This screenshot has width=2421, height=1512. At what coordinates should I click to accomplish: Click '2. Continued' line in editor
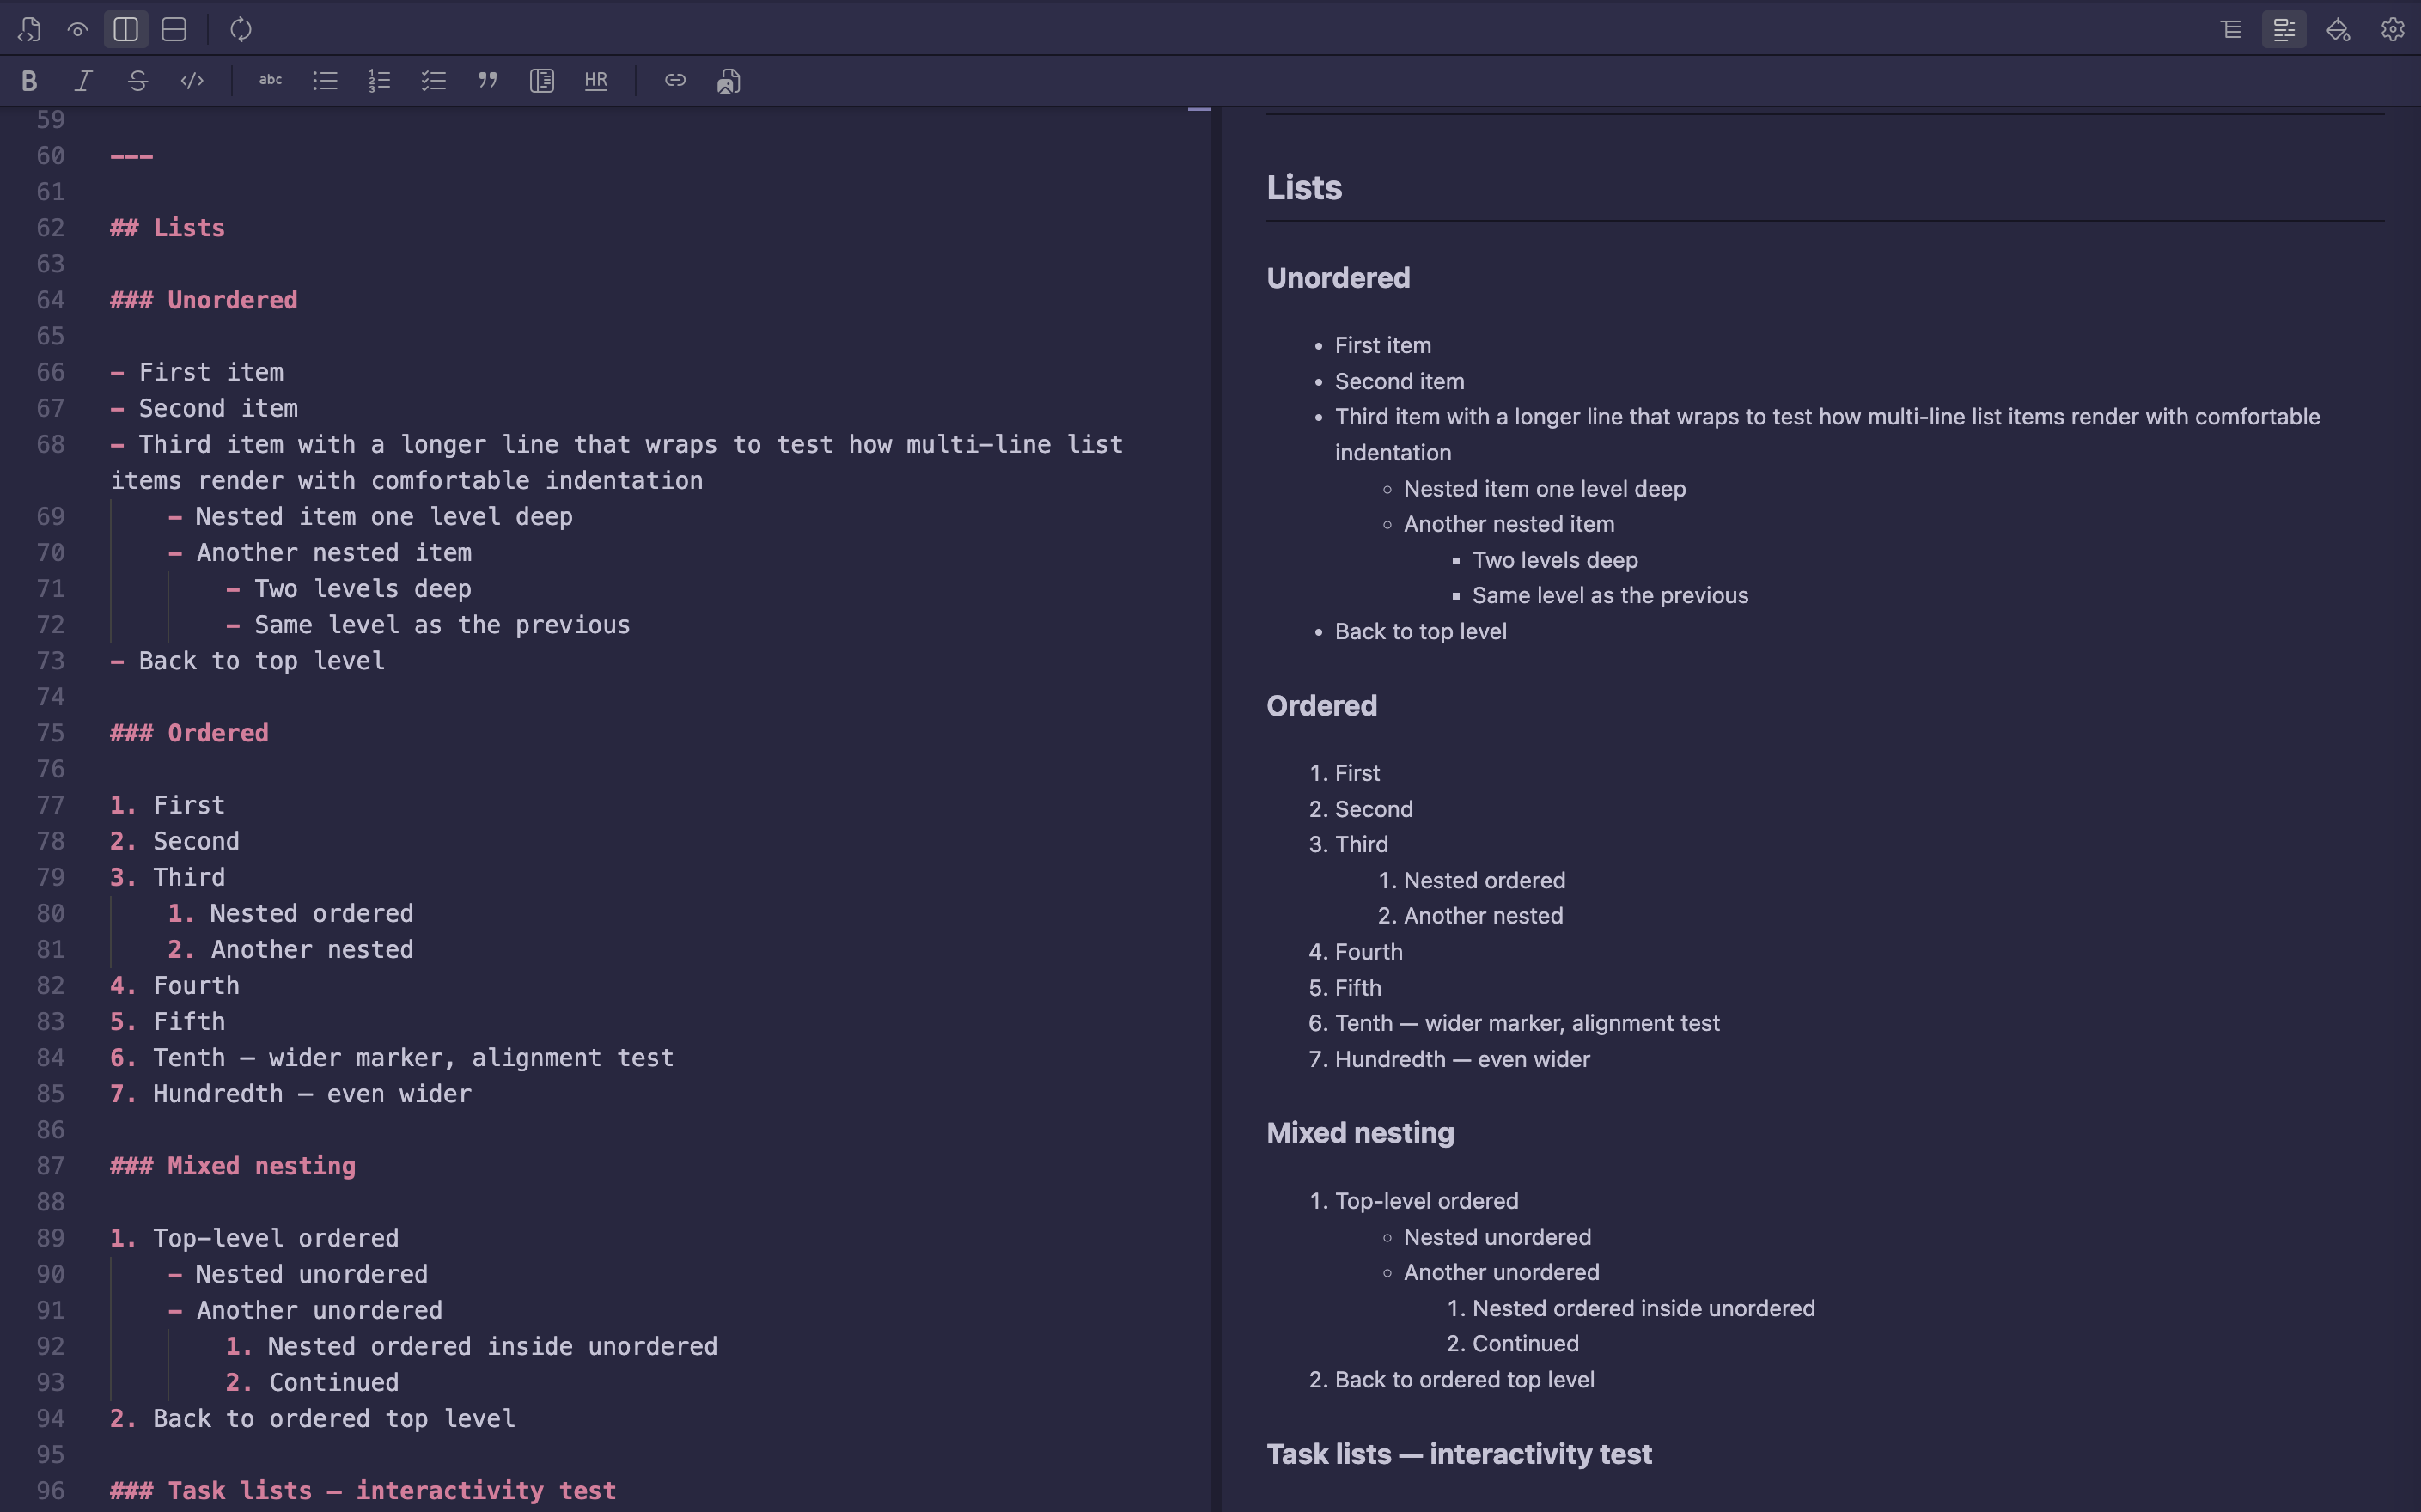(312, 1382)
